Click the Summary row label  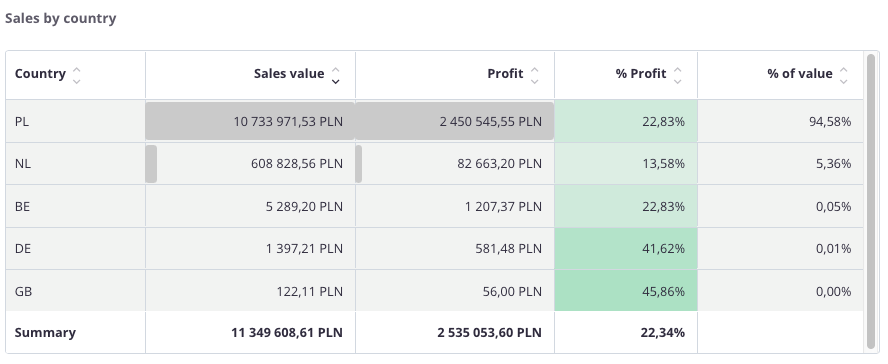click(45, 332)
